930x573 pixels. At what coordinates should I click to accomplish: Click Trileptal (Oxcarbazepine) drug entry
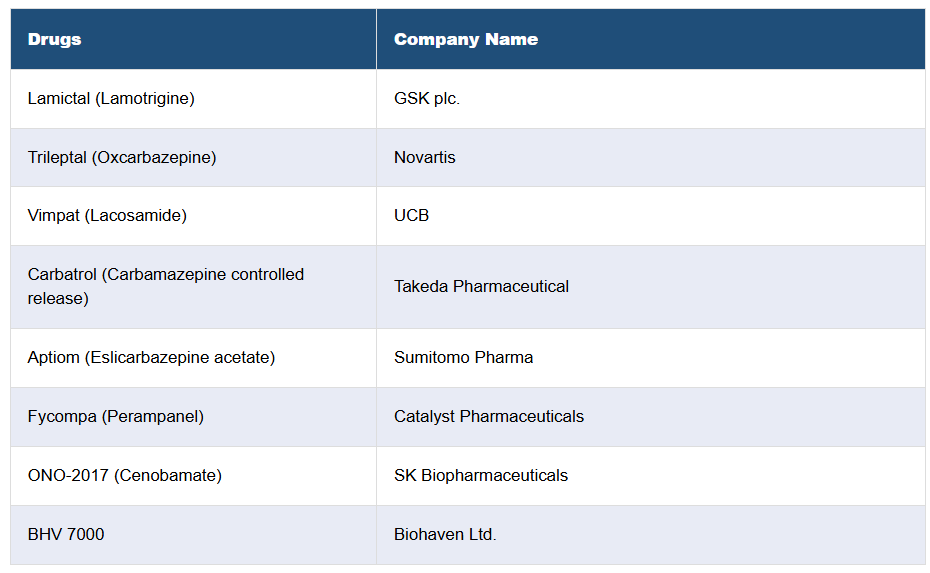[122, 157]
